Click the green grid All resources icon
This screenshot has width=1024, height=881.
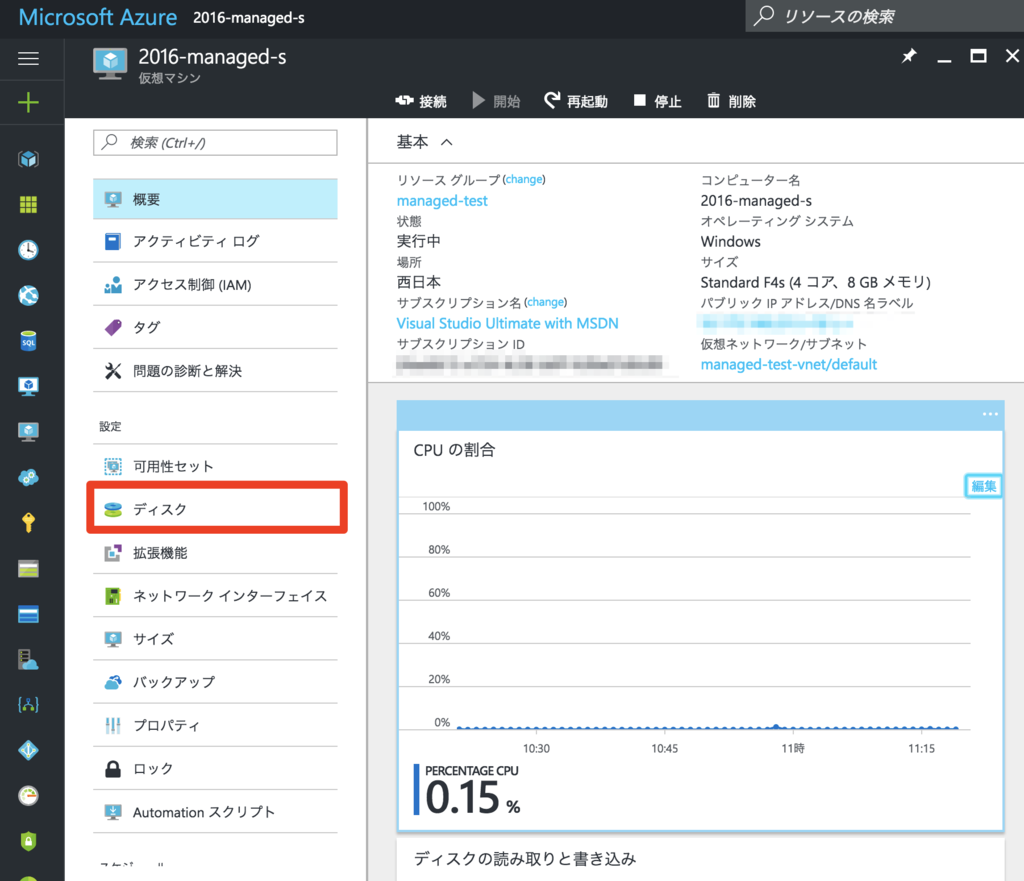pyautogui.click(x=28, y=204)
